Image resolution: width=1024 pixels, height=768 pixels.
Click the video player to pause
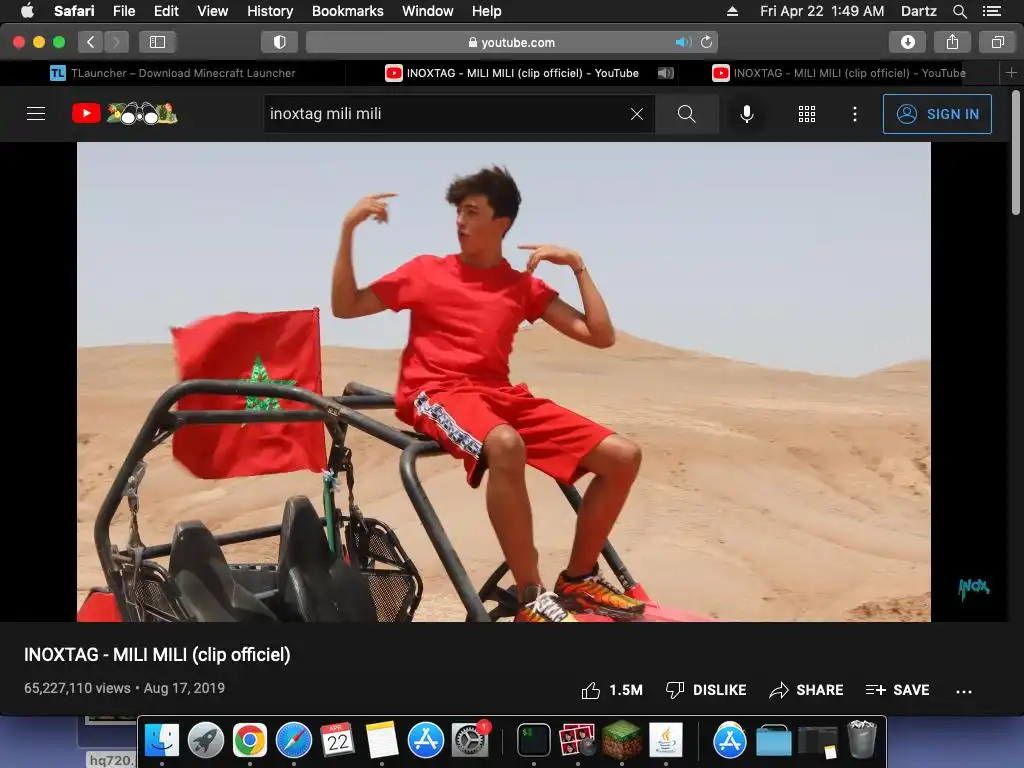tap(504, 381)
